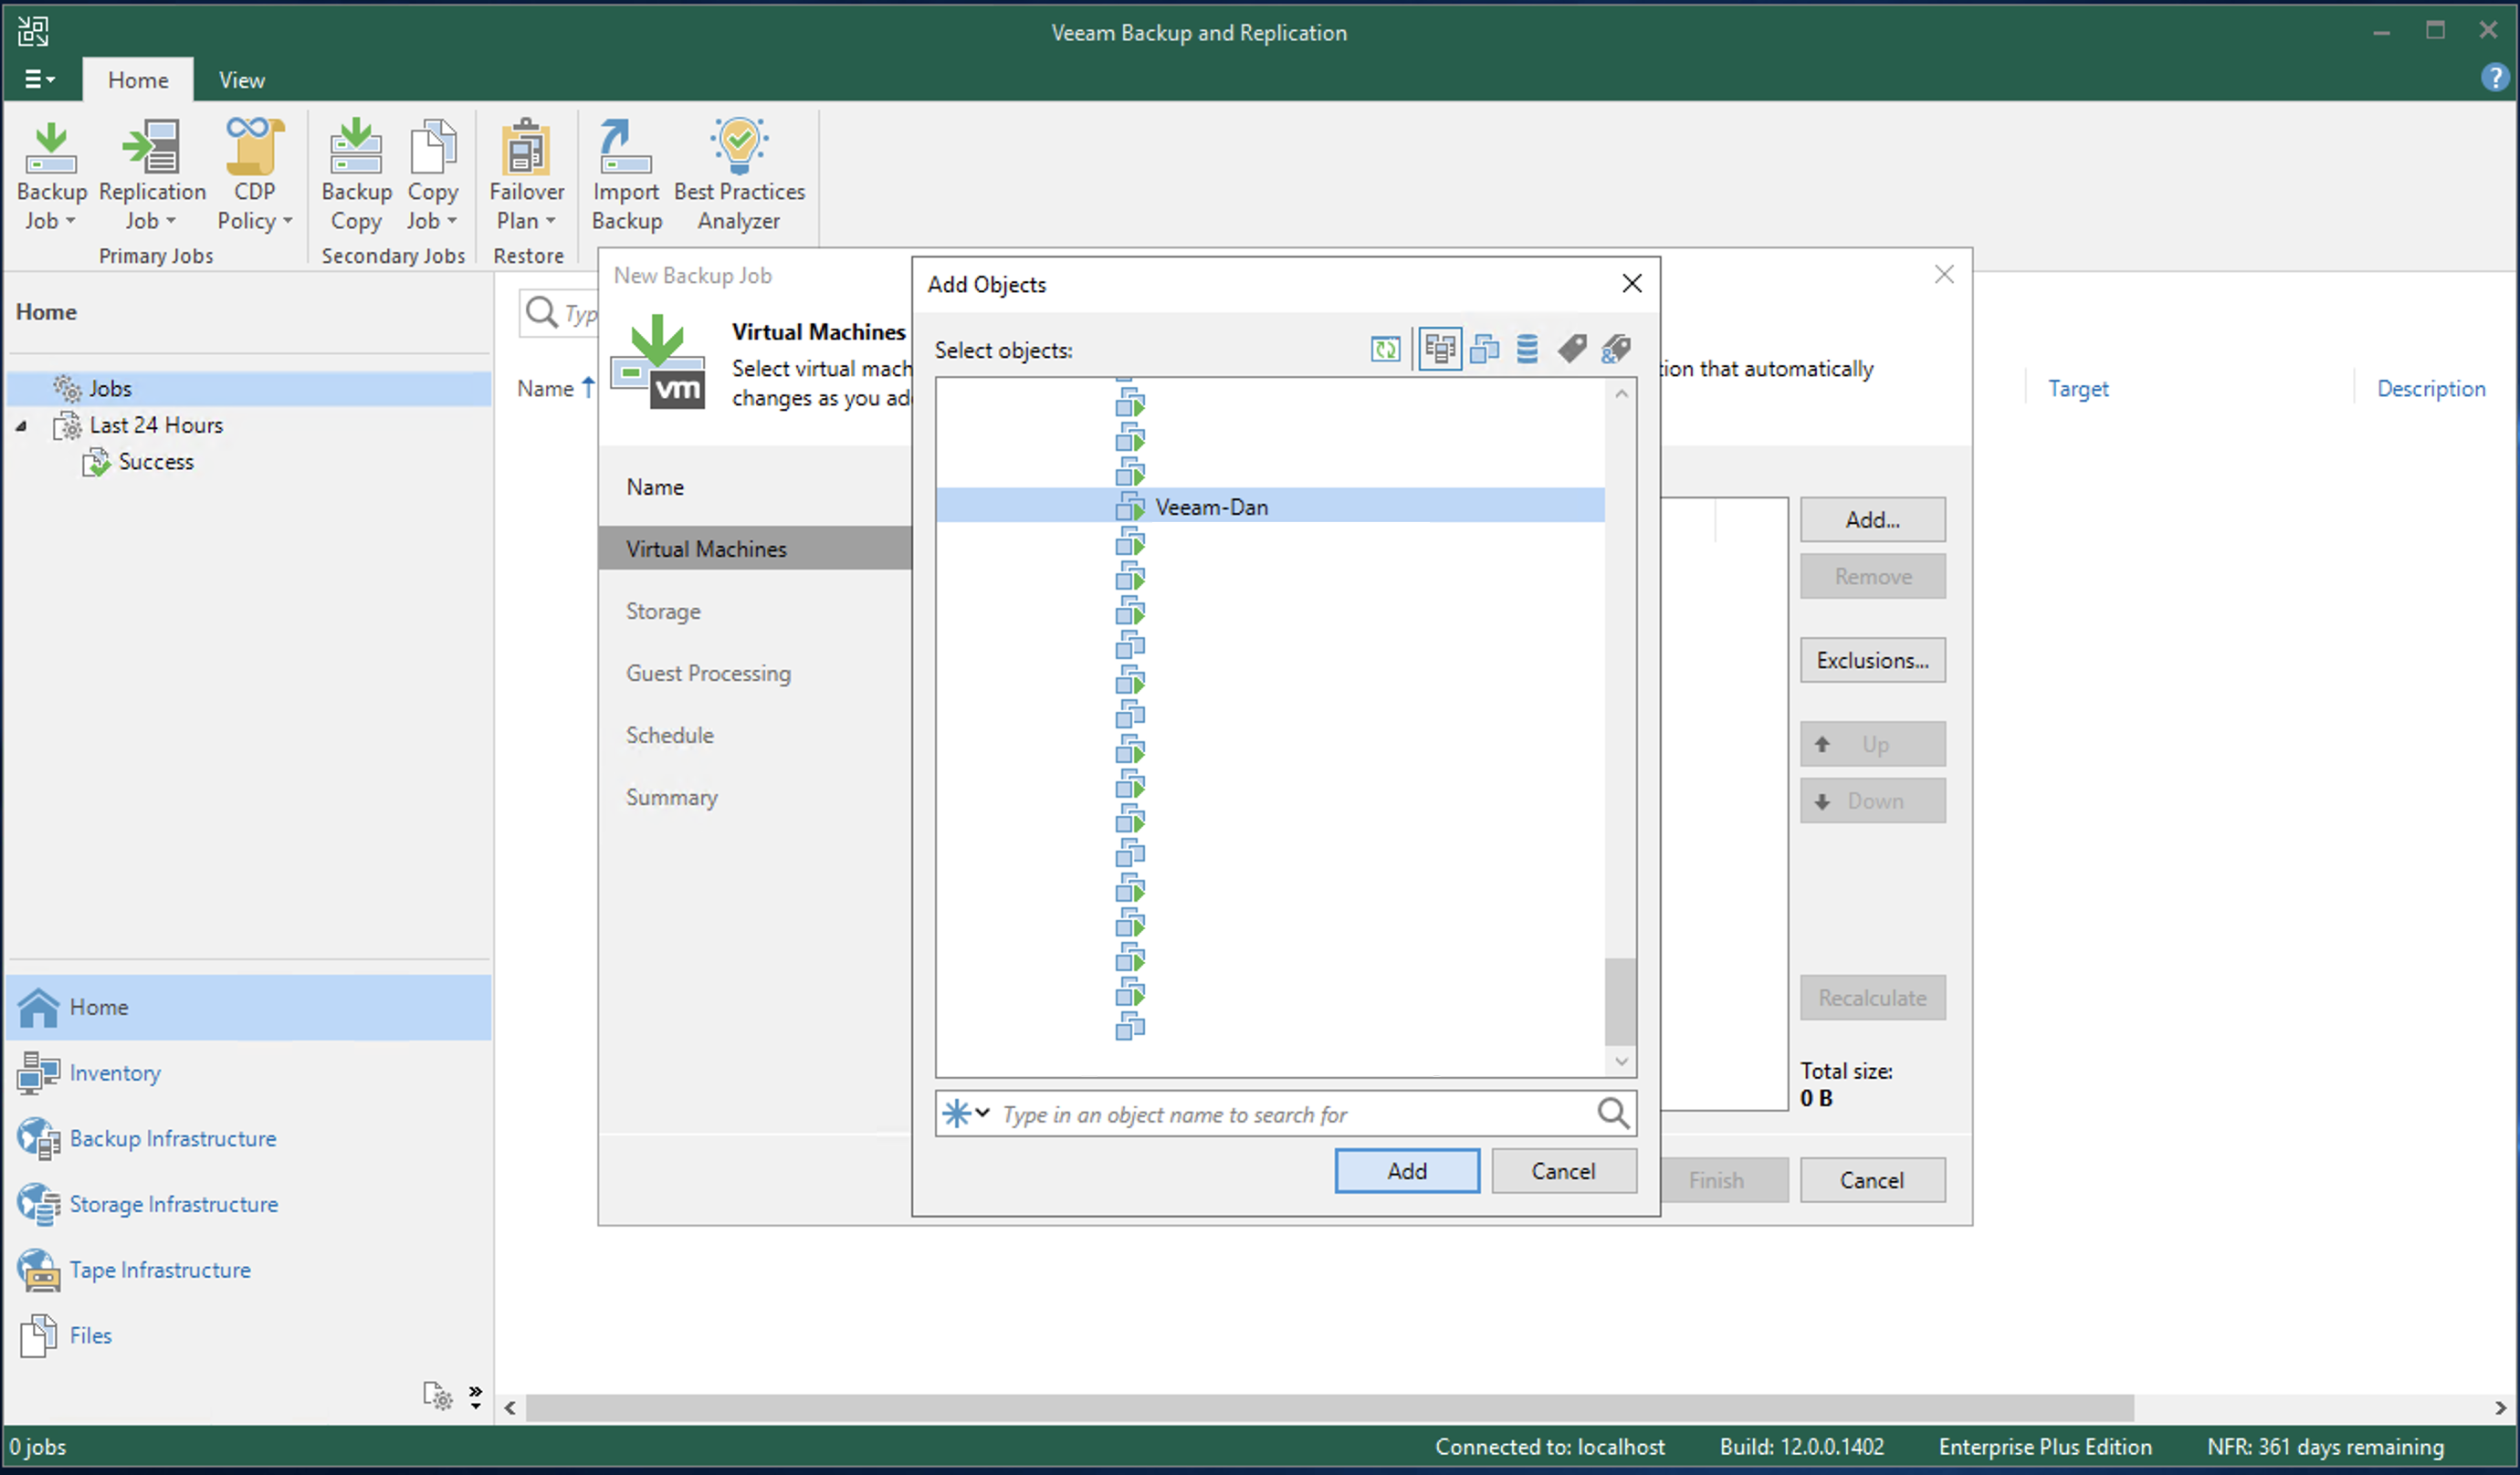Image resolution: width=2520 pixels, height=1475 pixels.
Task: Expand navigation pane overflow chevron
Action: click(476, 1396)
